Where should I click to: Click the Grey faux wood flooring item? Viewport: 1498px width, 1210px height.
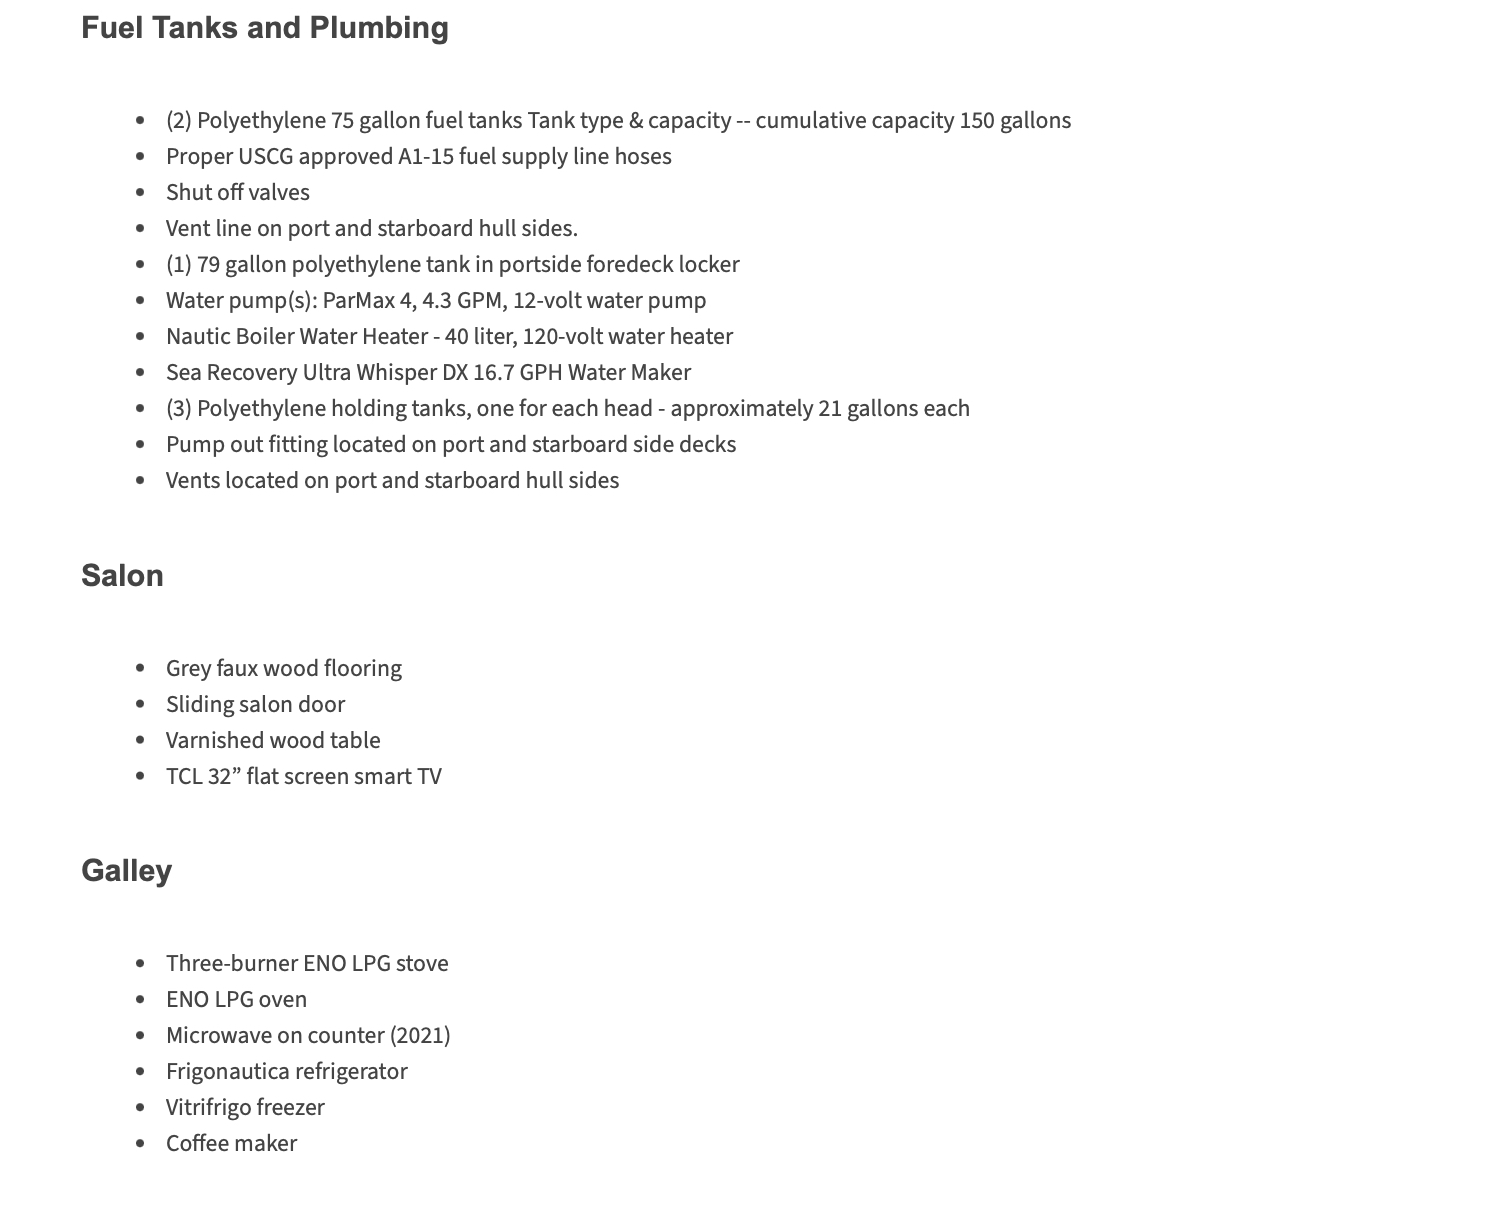pyautogui.click(x=283, y=669)
